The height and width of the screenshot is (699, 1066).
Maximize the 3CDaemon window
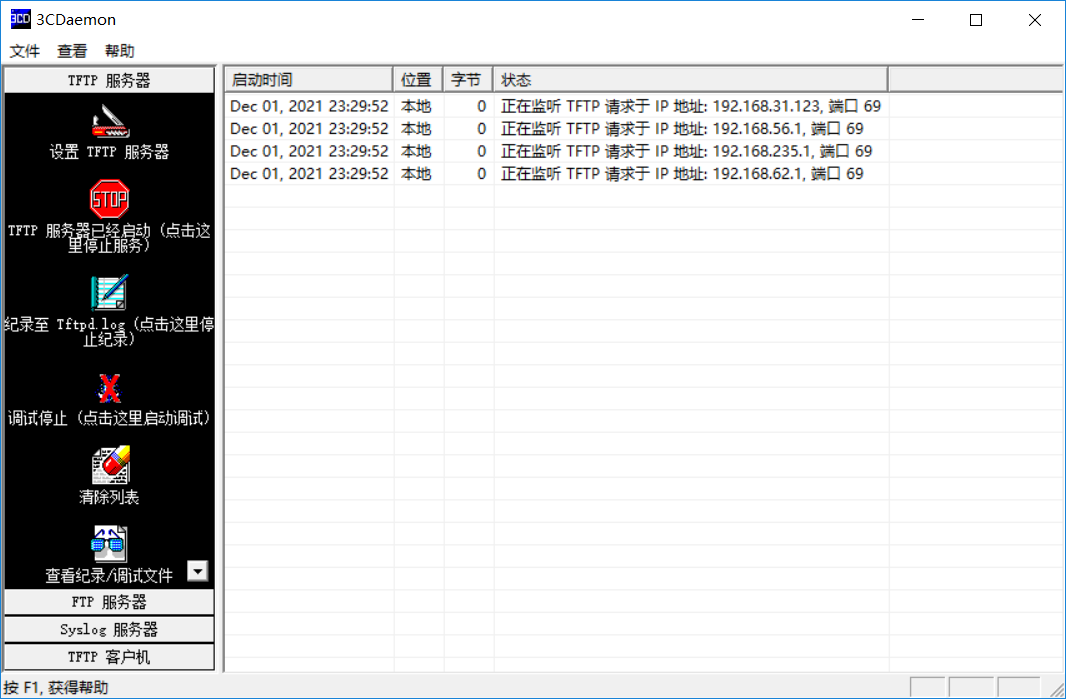pos(976,20)
